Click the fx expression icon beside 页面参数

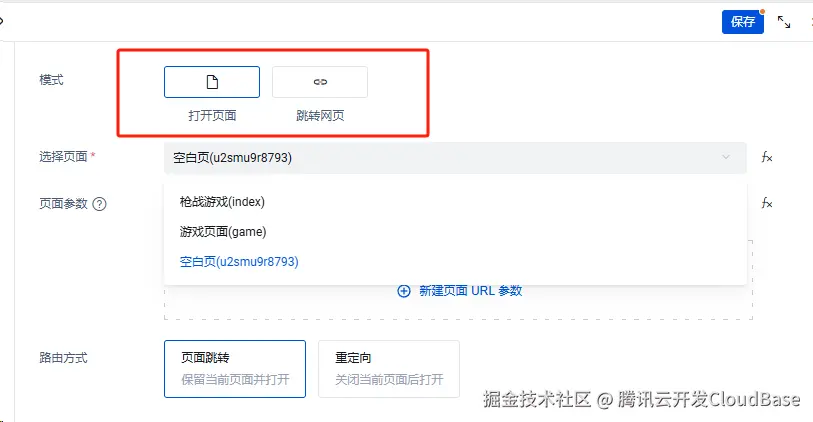(767, 203)
